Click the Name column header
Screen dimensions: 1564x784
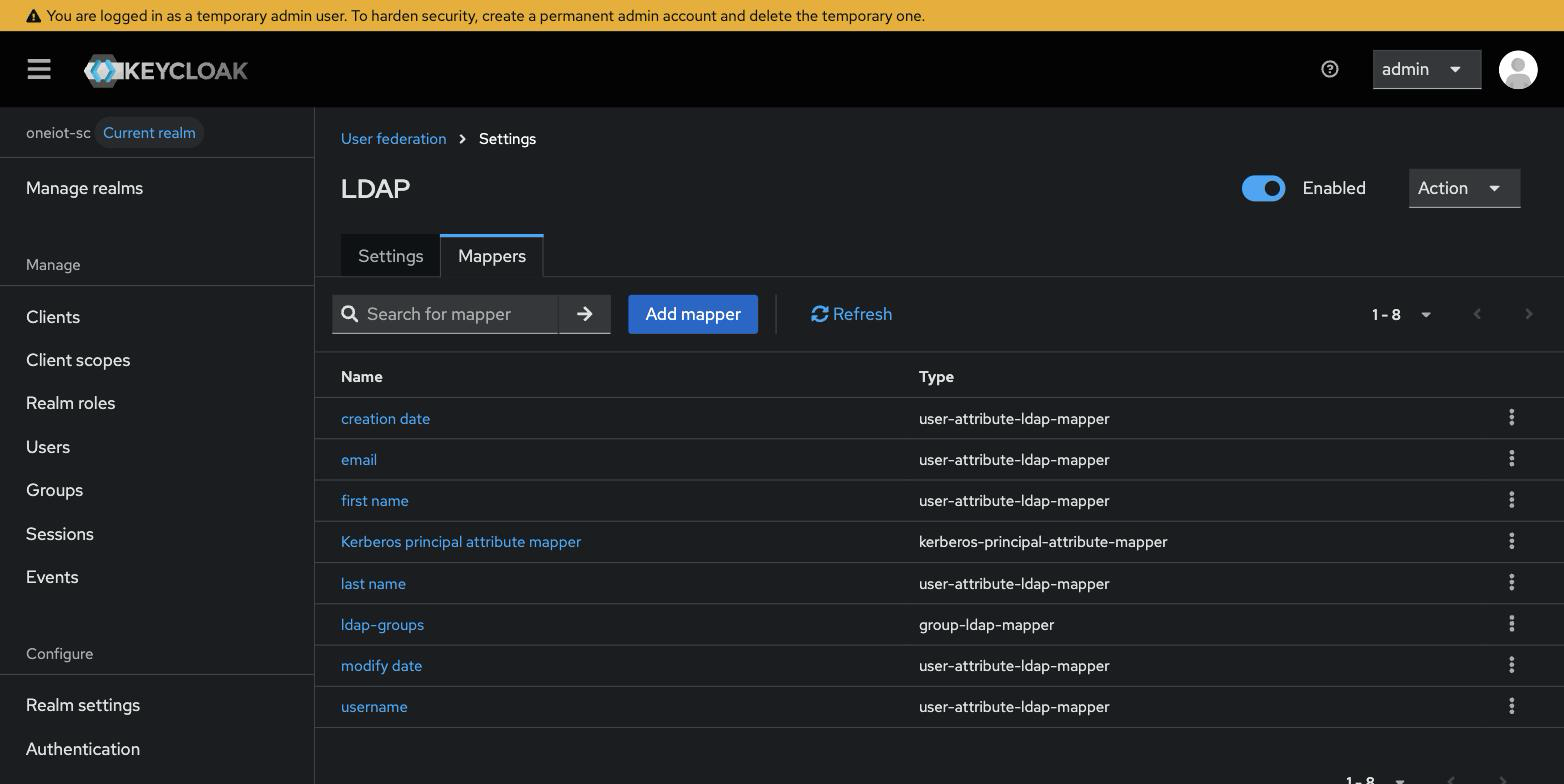361,377
